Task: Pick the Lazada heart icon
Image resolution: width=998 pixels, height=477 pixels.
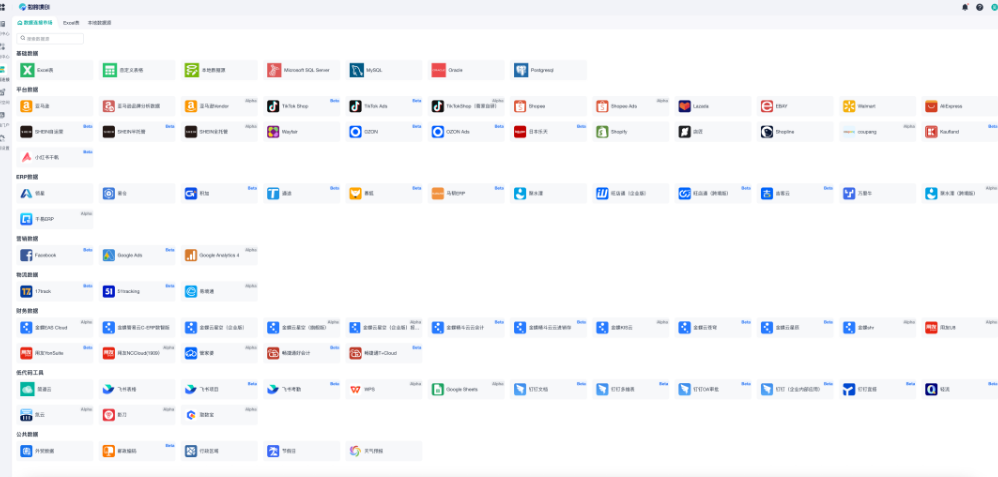Action: tap(685, 106)
